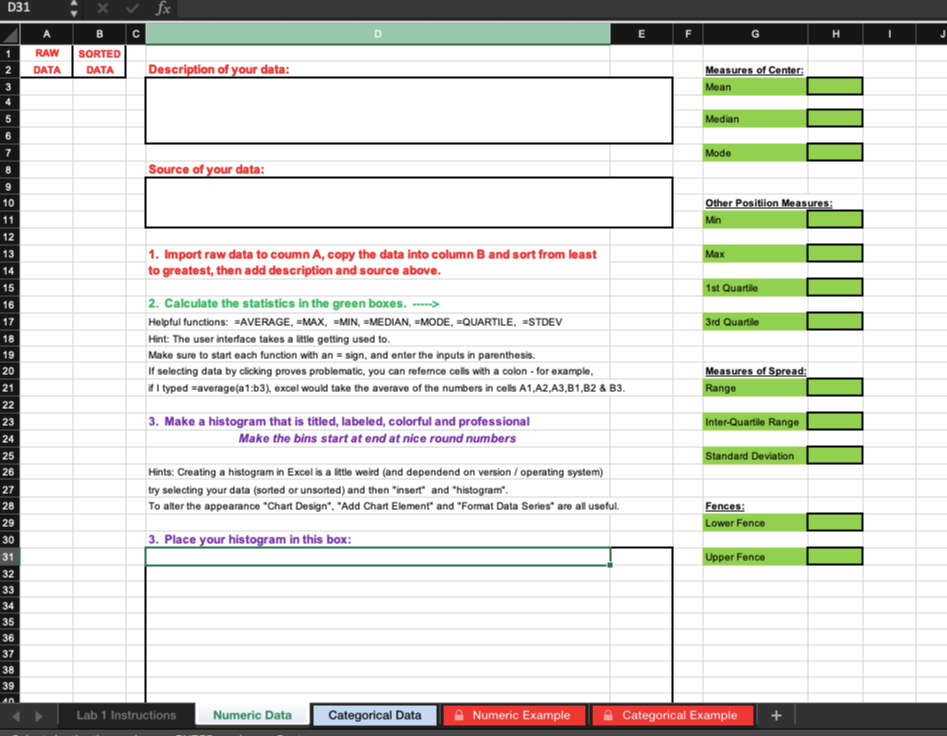Click 'Other Positiion Measures:' heading

[768, 203]
